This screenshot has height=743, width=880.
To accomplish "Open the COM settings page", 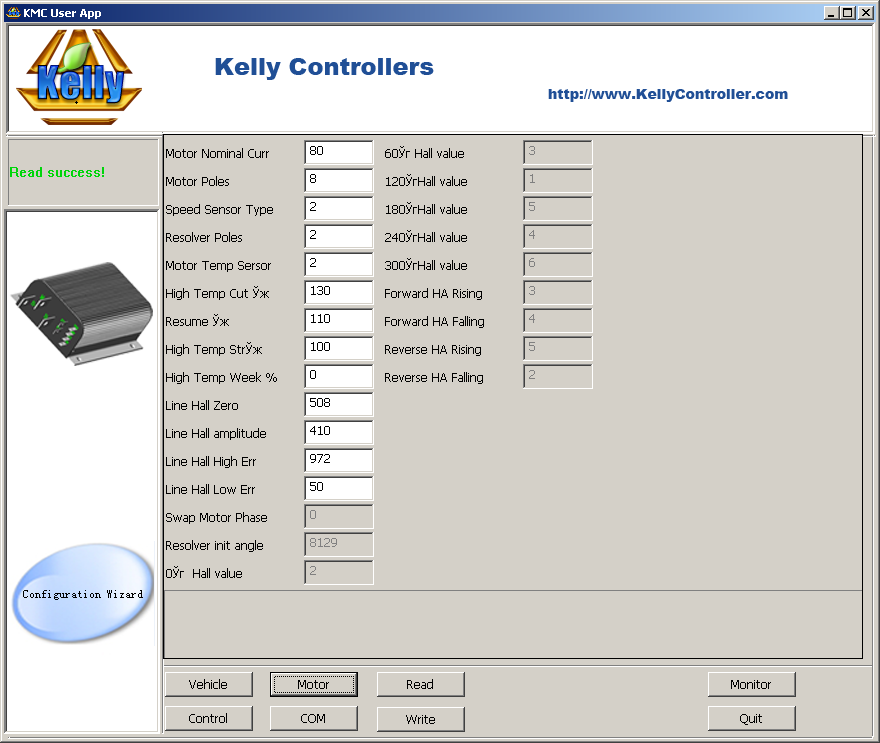I will [x=313, y=718].
